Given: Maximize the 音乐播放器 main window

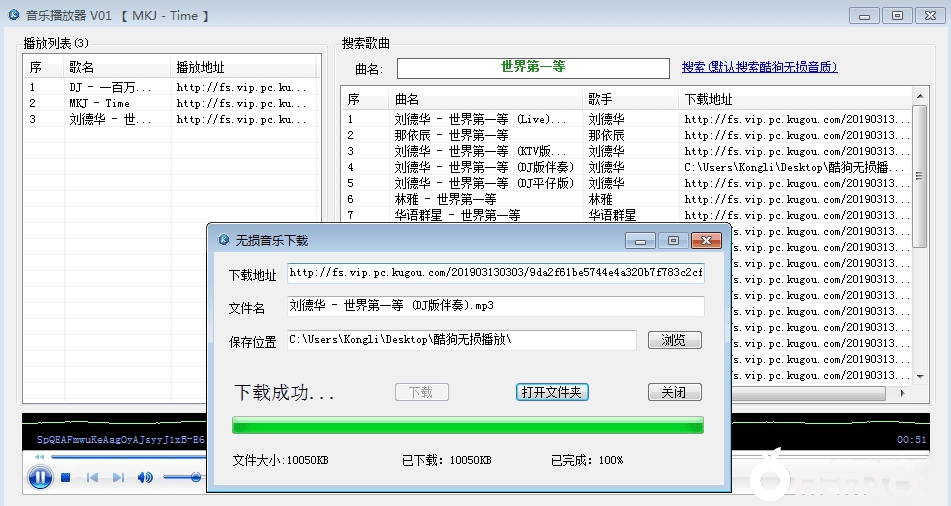Looking at the screenshot, I should (x=897, y=16).
